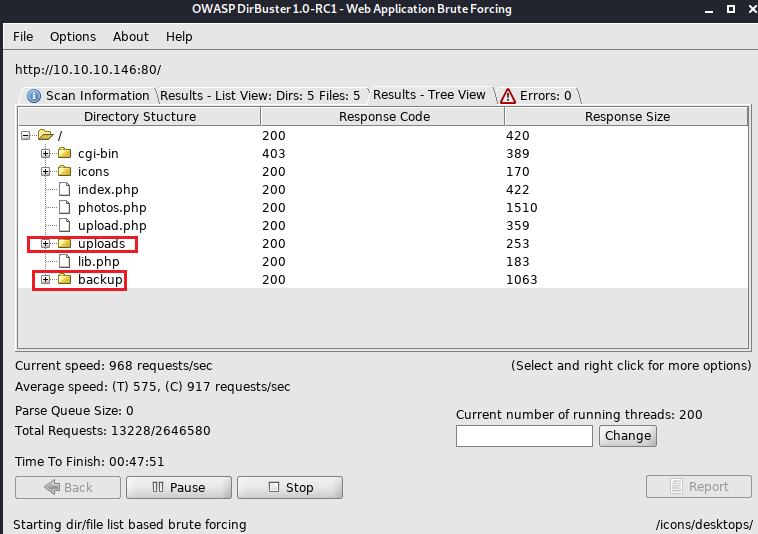Viewport: 758px width, 534px height.
Task: Click the Response Code column header
Action: pyautogui.click(x=384, y=116)
